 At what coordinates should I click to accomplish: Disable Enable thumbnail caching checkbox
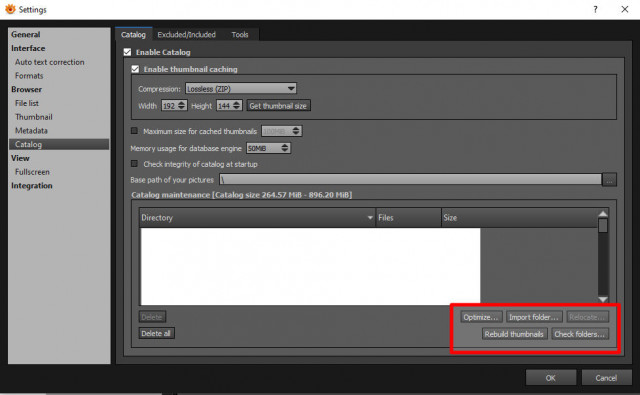[135, 69]
